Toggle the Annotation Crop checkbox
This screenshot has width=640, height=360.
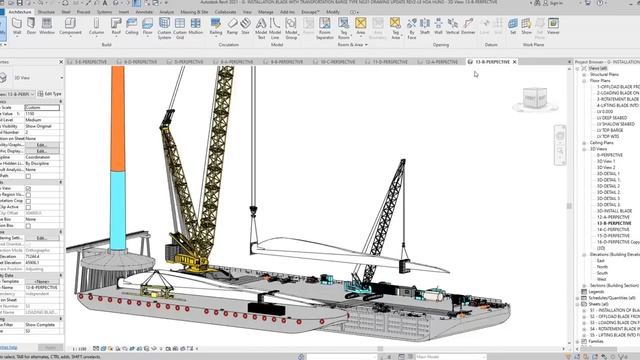coord(28,201)
